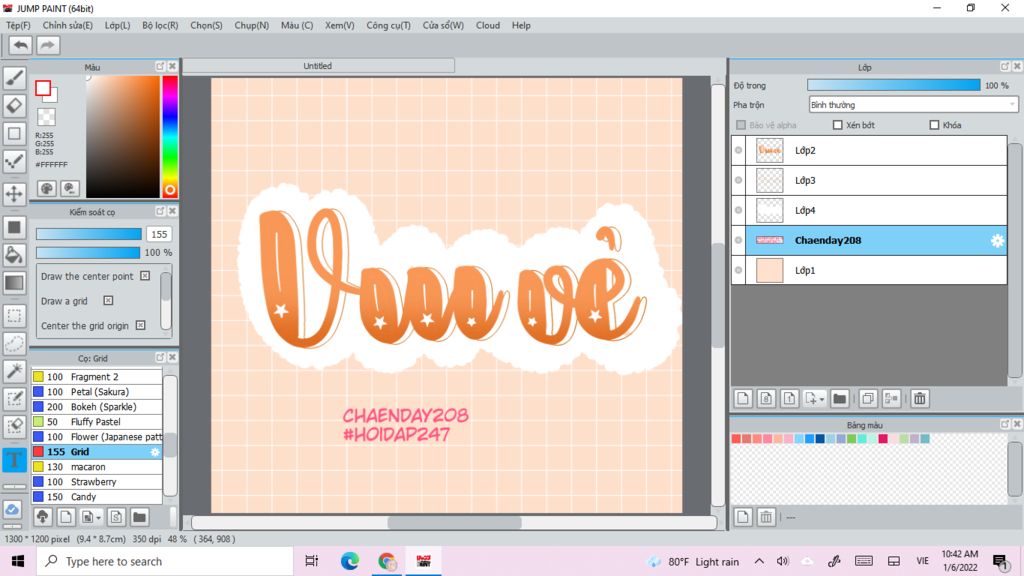Select the Bucket fill tool
The image size is (1024, 576).
14,255
